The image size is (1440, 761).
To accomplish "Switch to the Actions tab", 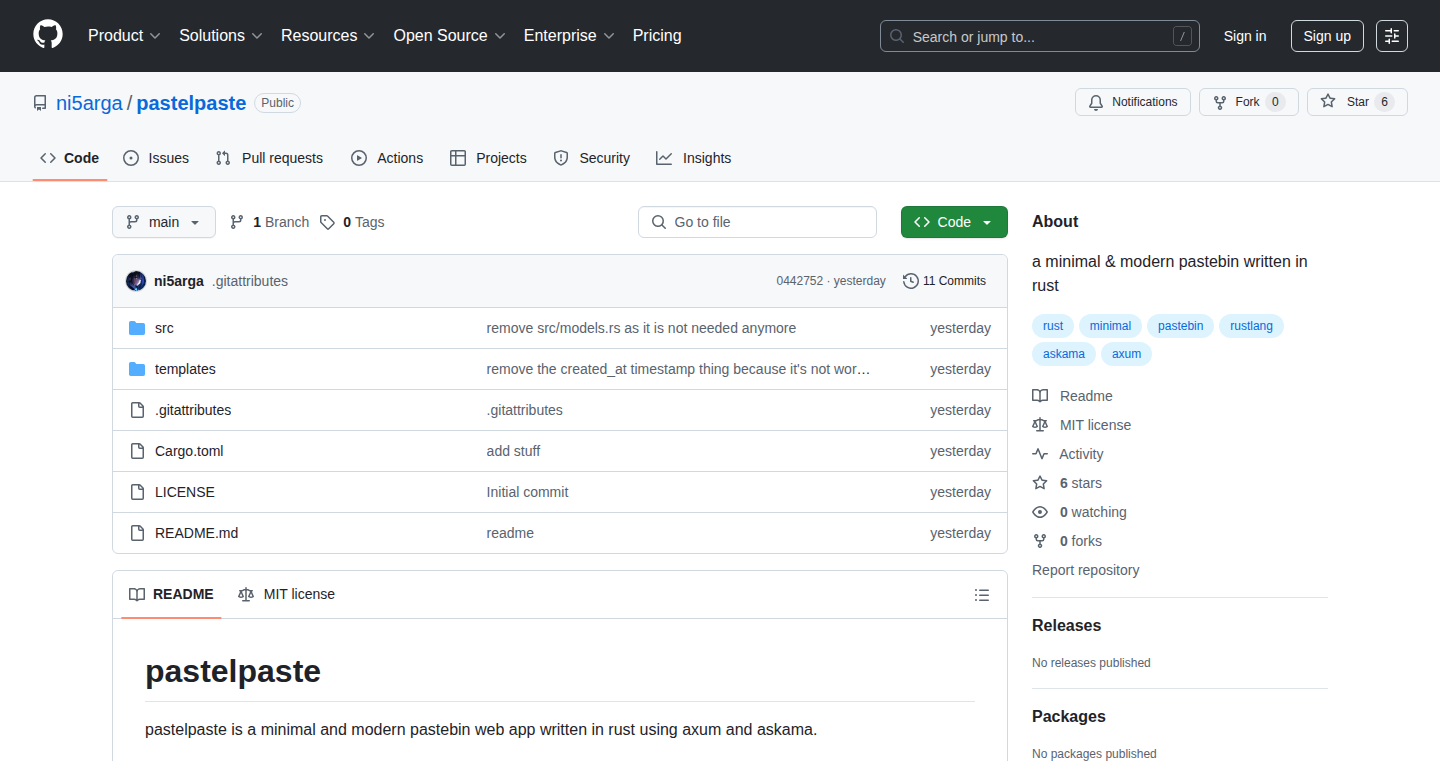I will [387, 158].
